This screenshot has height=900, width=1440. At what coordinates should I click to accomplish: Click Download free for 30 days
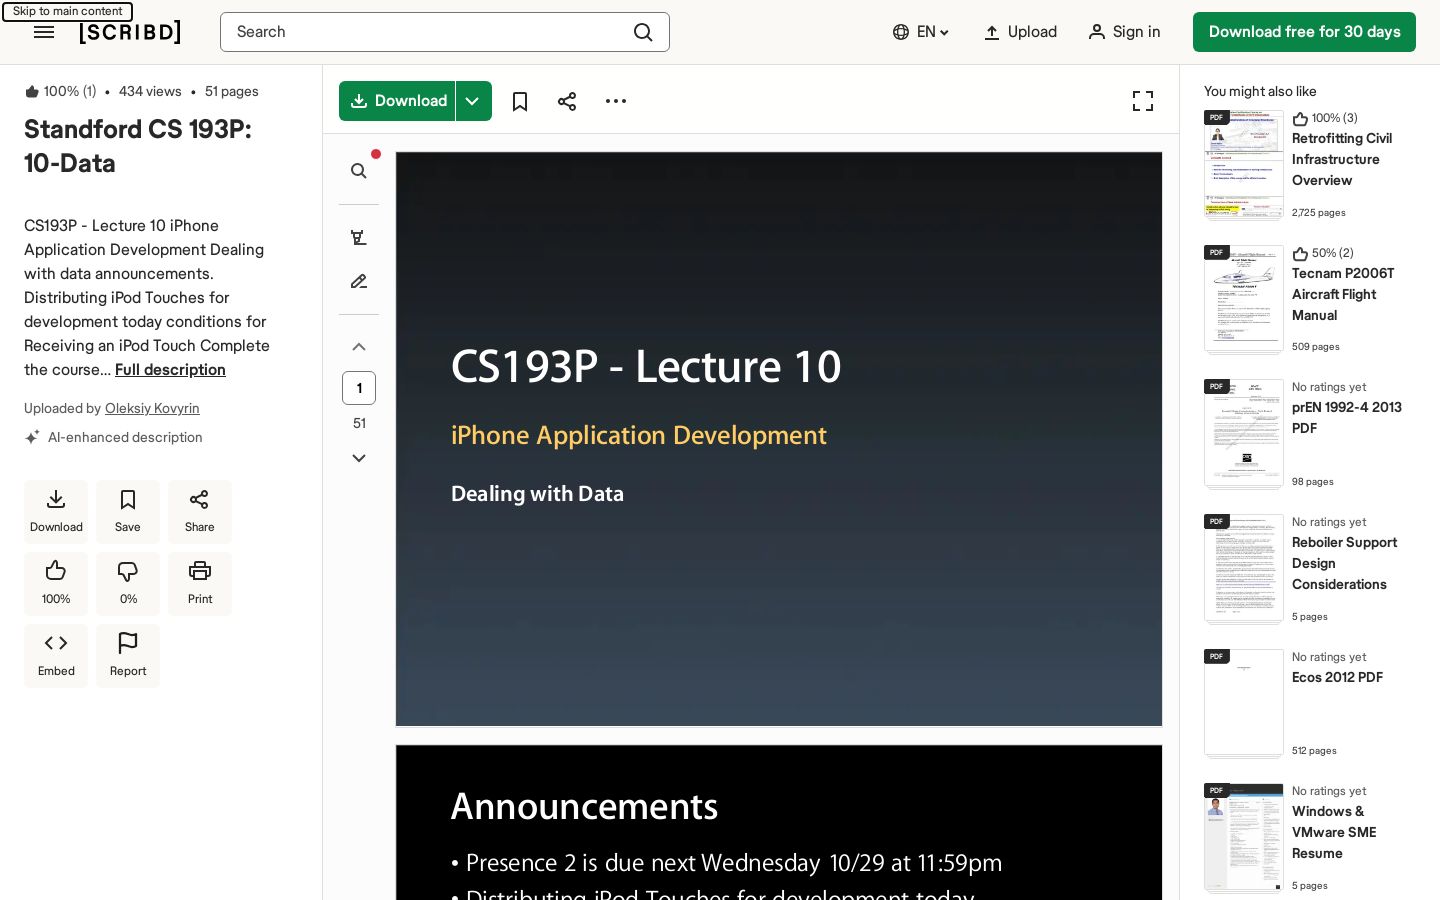(1304, 32)
